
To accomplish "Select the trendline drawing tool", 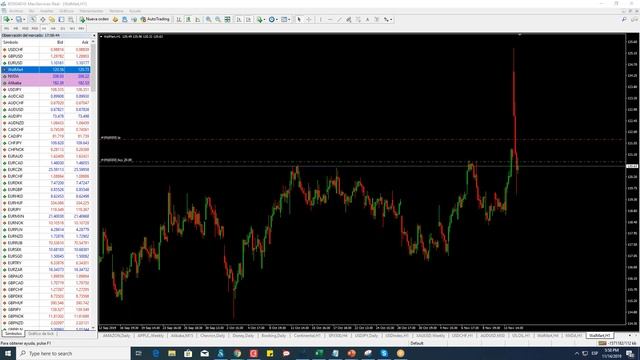I will point(339,19).
